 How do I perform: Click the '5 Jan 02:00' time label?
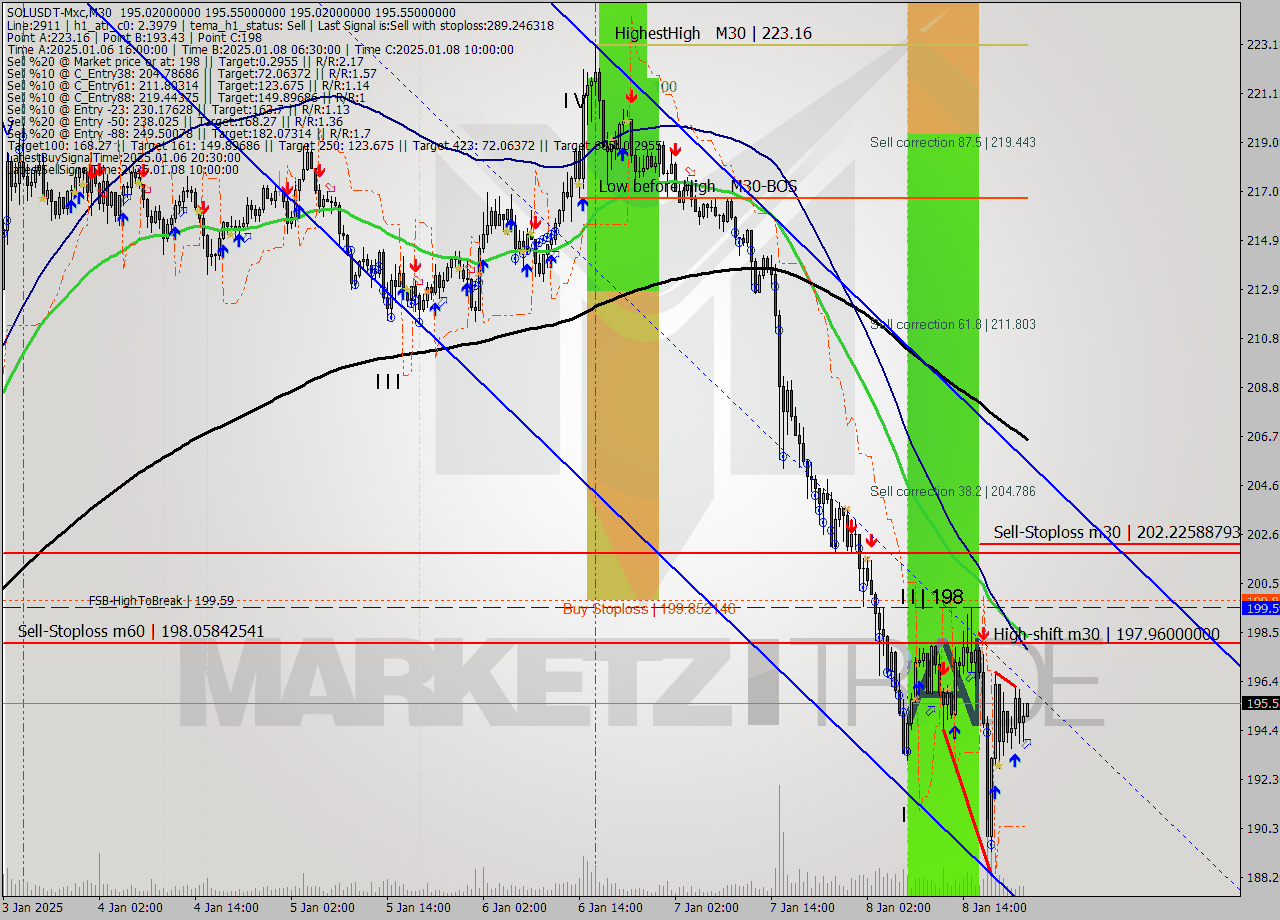pyautogui.click(x=322, y=908)
